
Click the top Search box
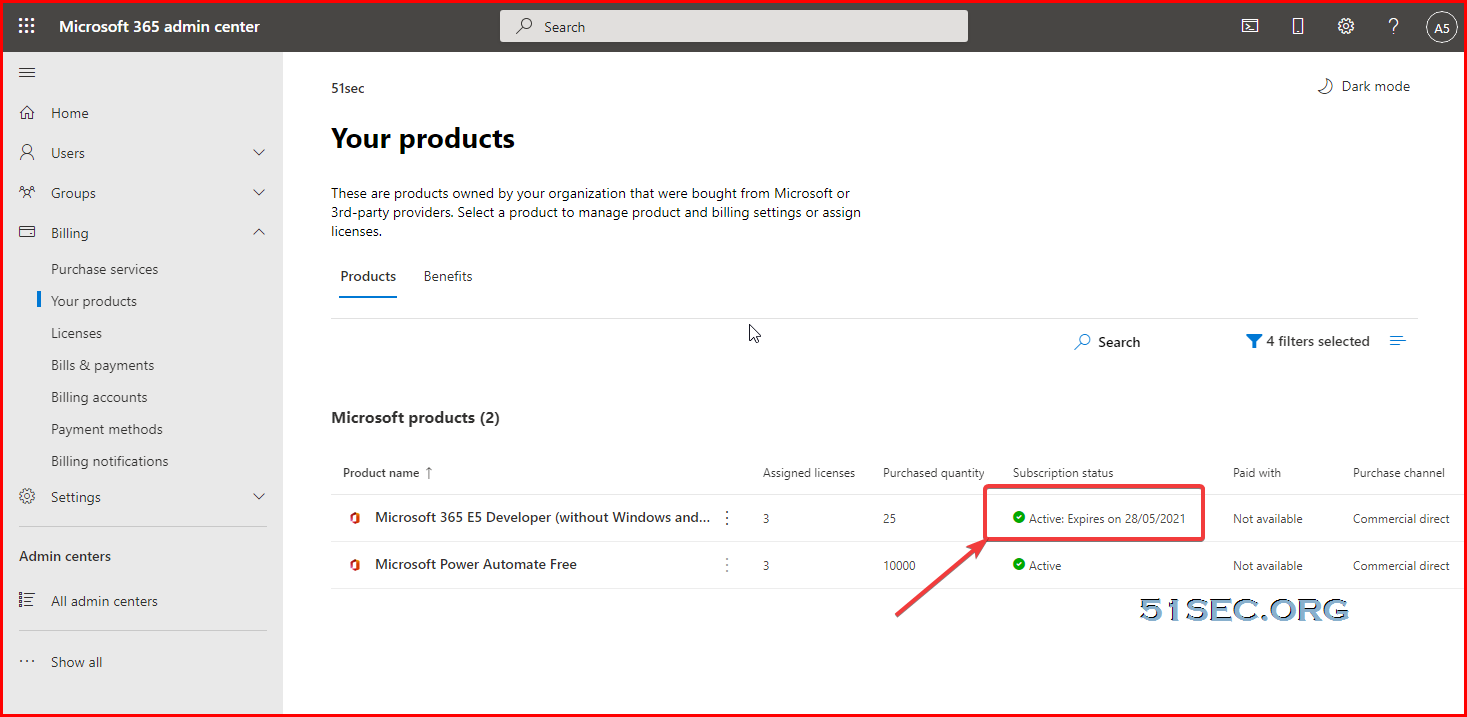734,27
